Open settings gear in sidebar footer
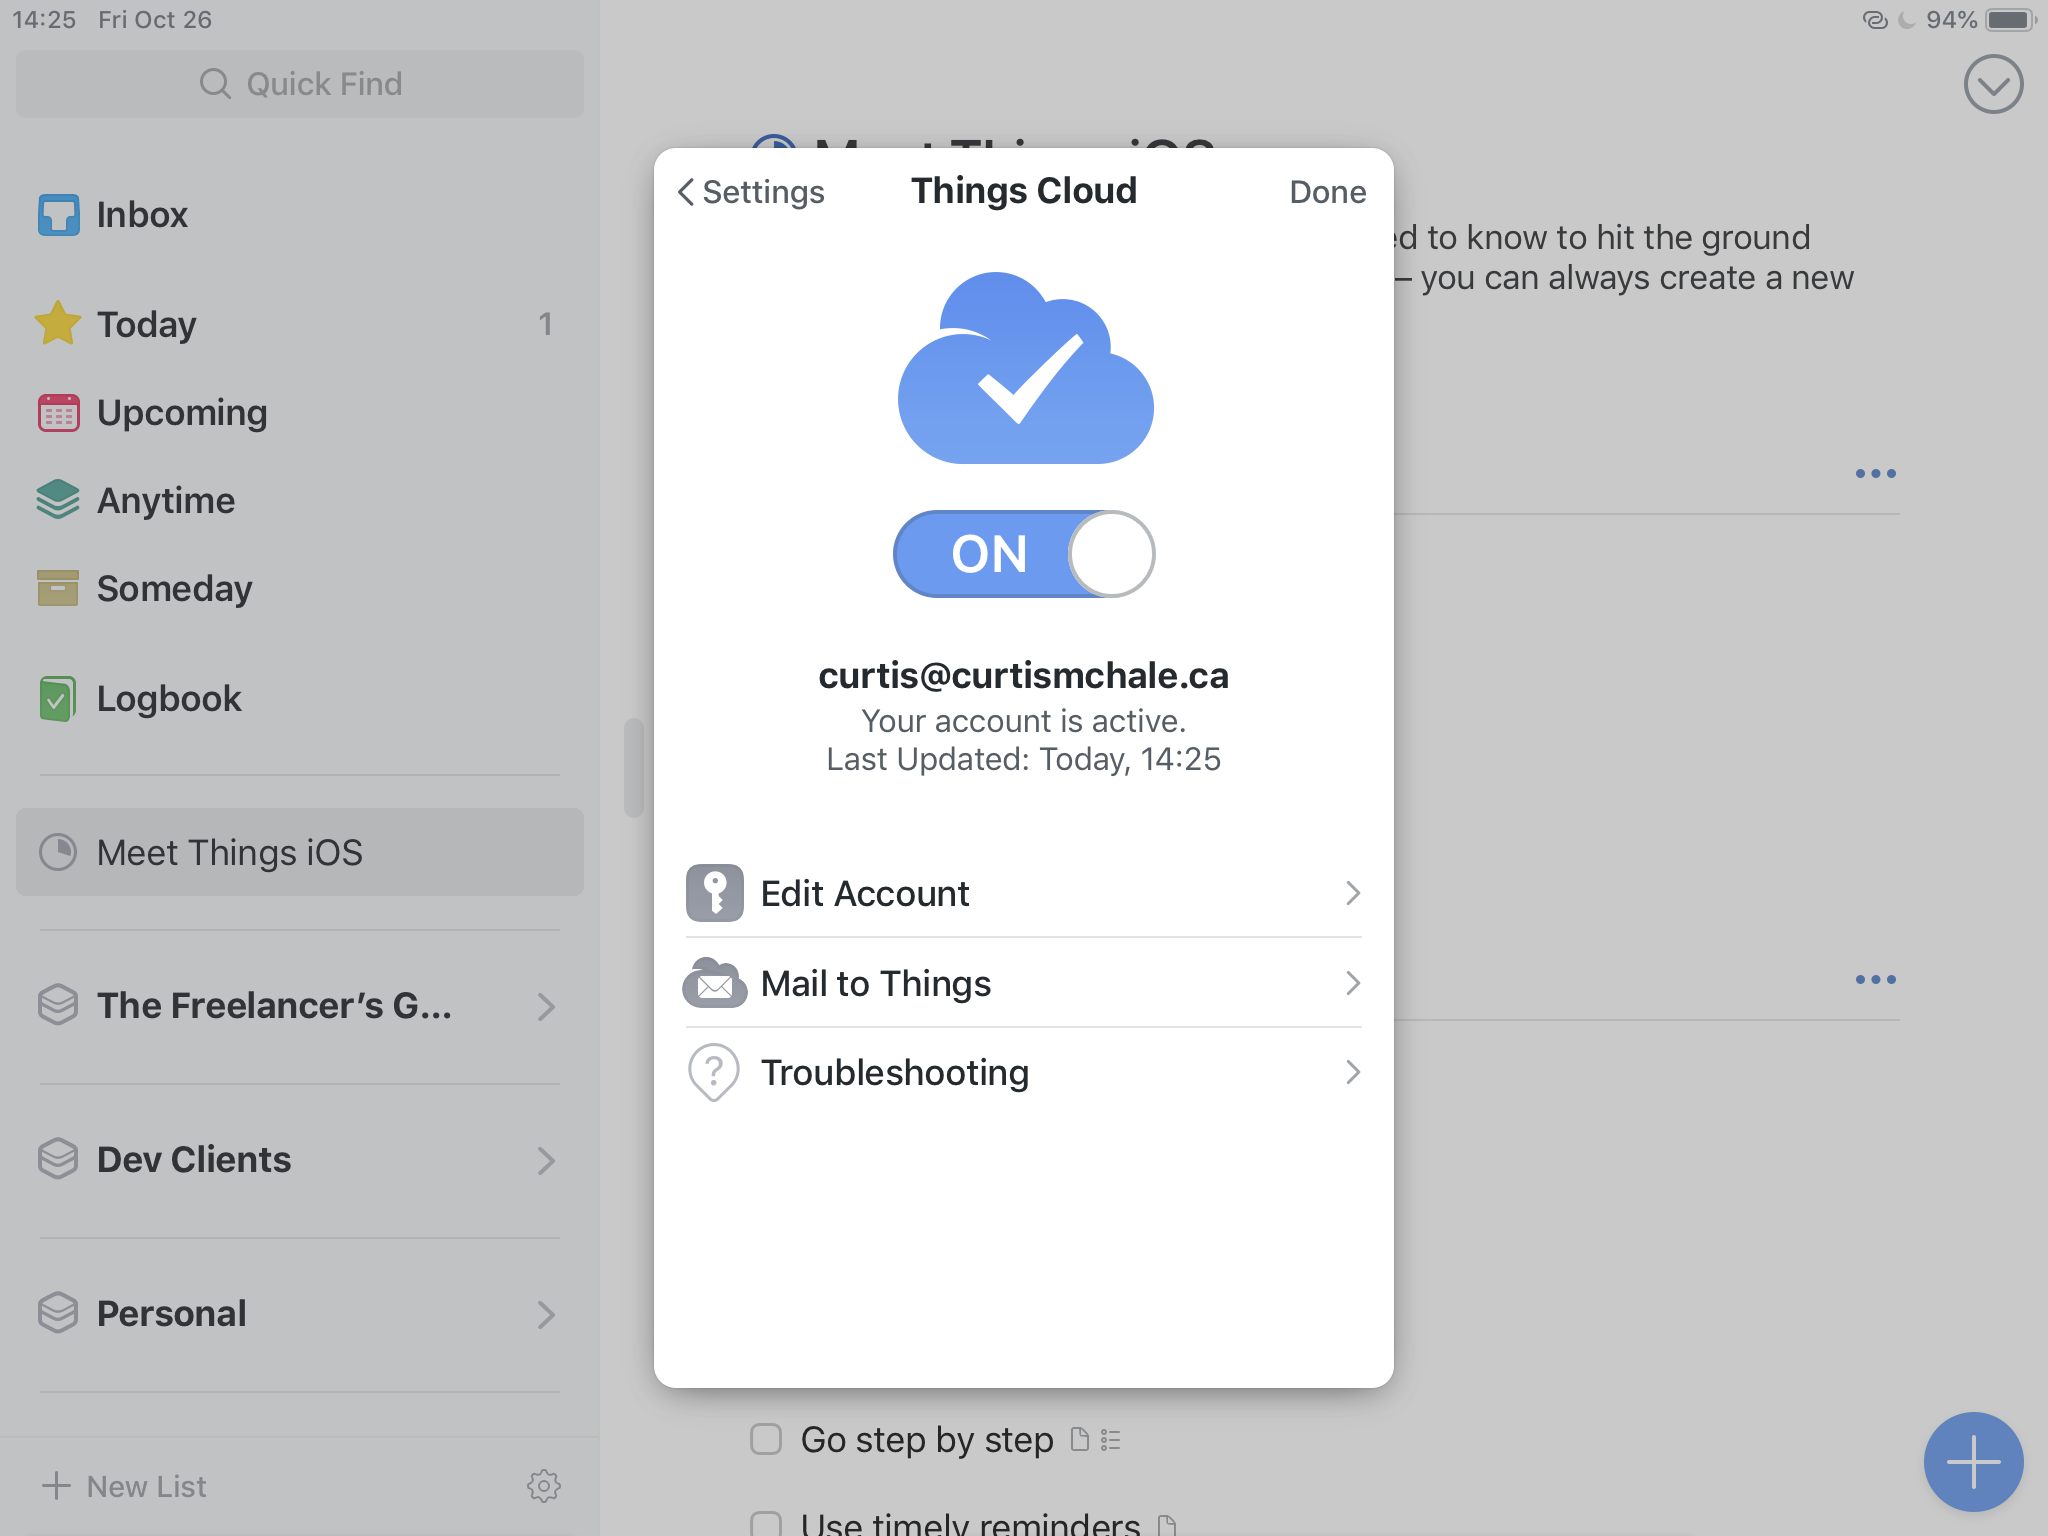Image resolution: width=2048 pixels, height=1536 pixels. point(543,1486)
